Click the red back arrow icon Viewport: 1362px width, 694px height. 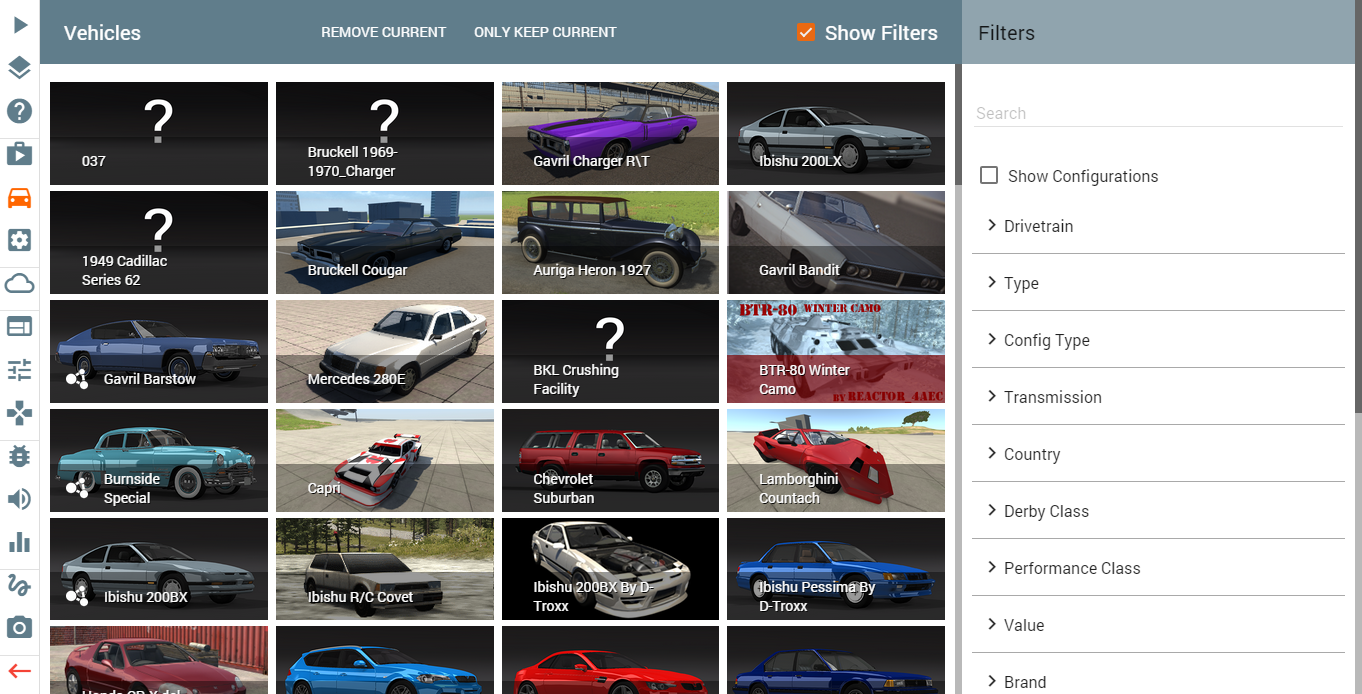(x=20, y=671)
